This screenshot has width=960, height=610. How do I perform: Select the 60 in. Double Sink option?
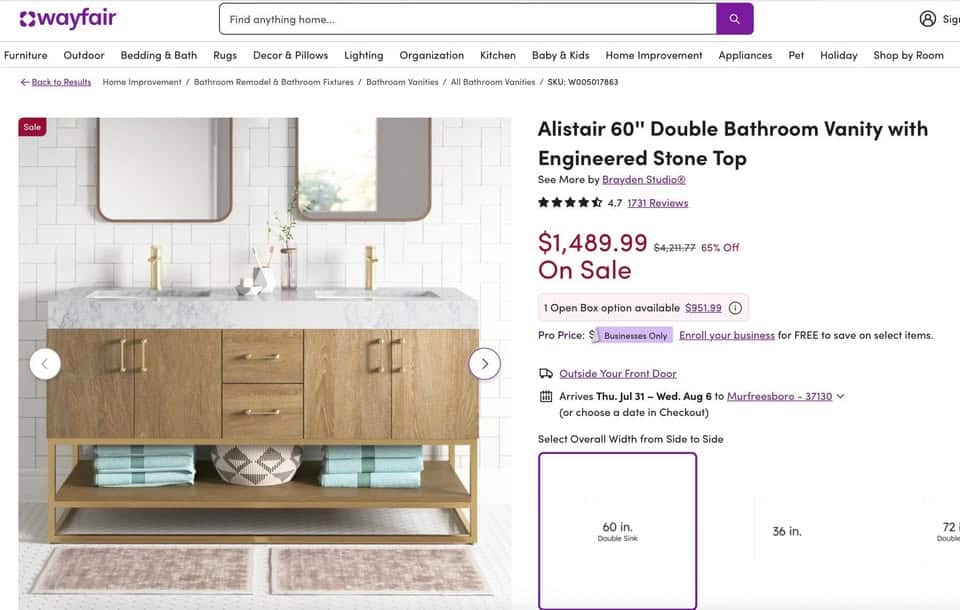(x=618, y=531)
